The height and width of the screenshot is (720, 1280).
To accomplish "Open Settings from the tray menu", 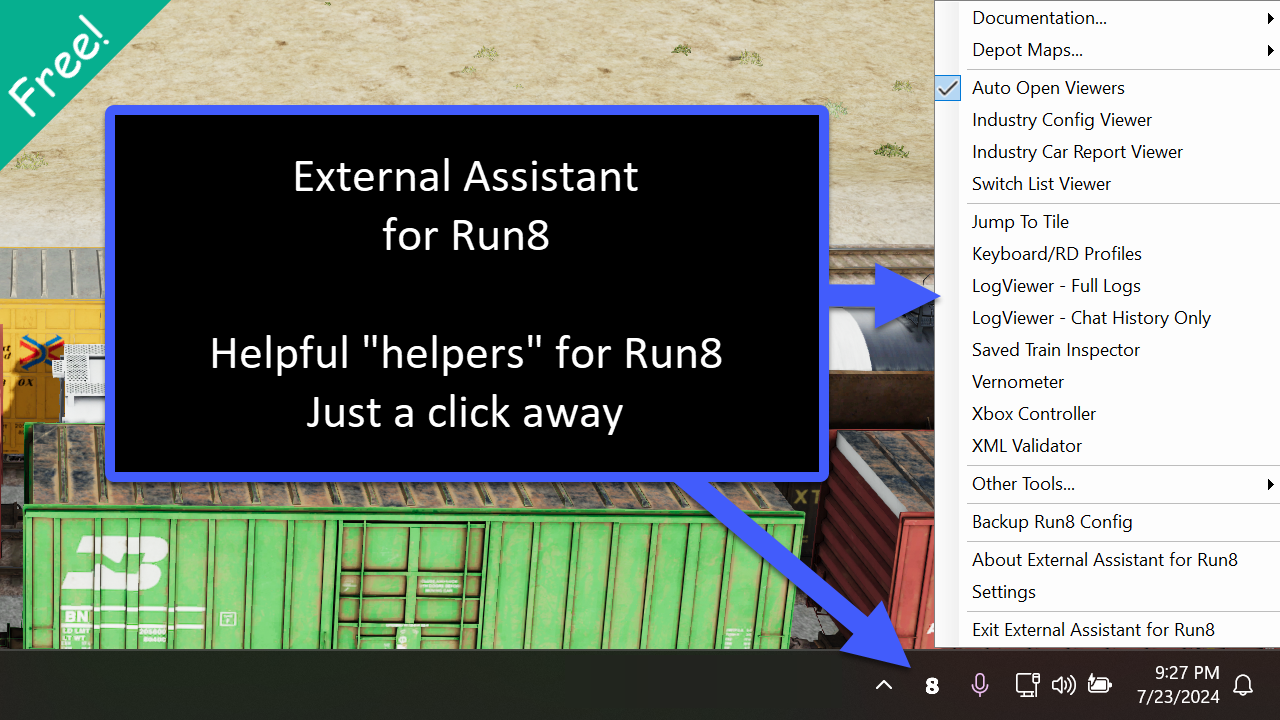I will 1004,592.
